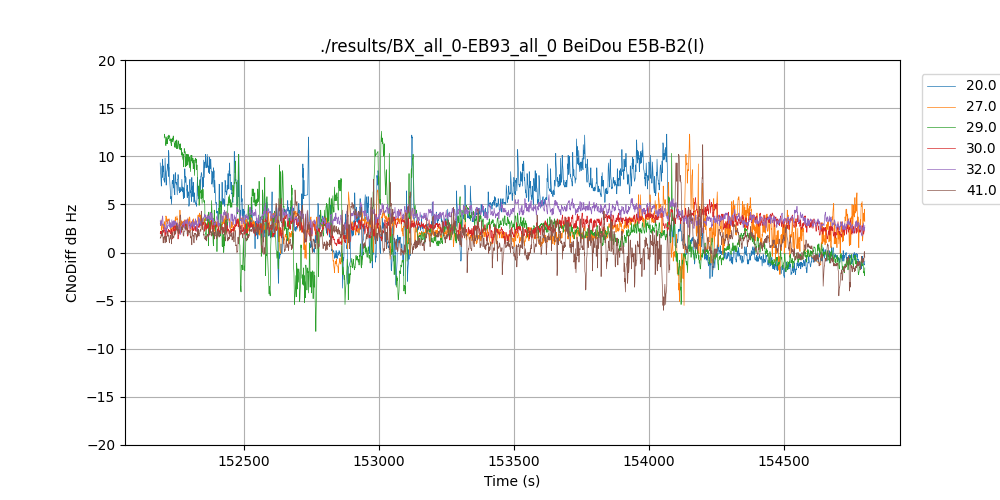Select the 29.0 legend label

980,128
